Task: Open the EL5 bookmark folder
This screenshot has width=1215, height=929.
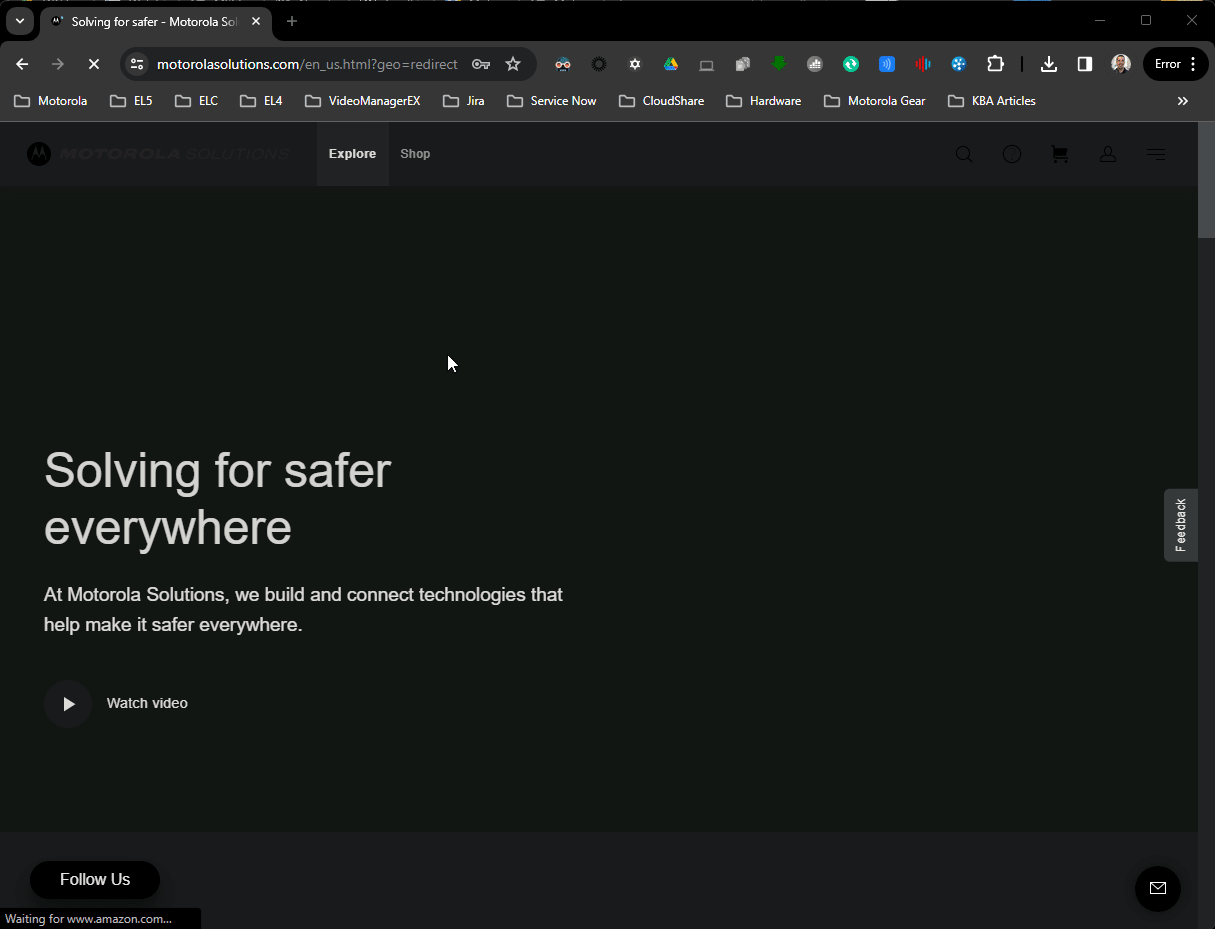Action: pos(132,101)
